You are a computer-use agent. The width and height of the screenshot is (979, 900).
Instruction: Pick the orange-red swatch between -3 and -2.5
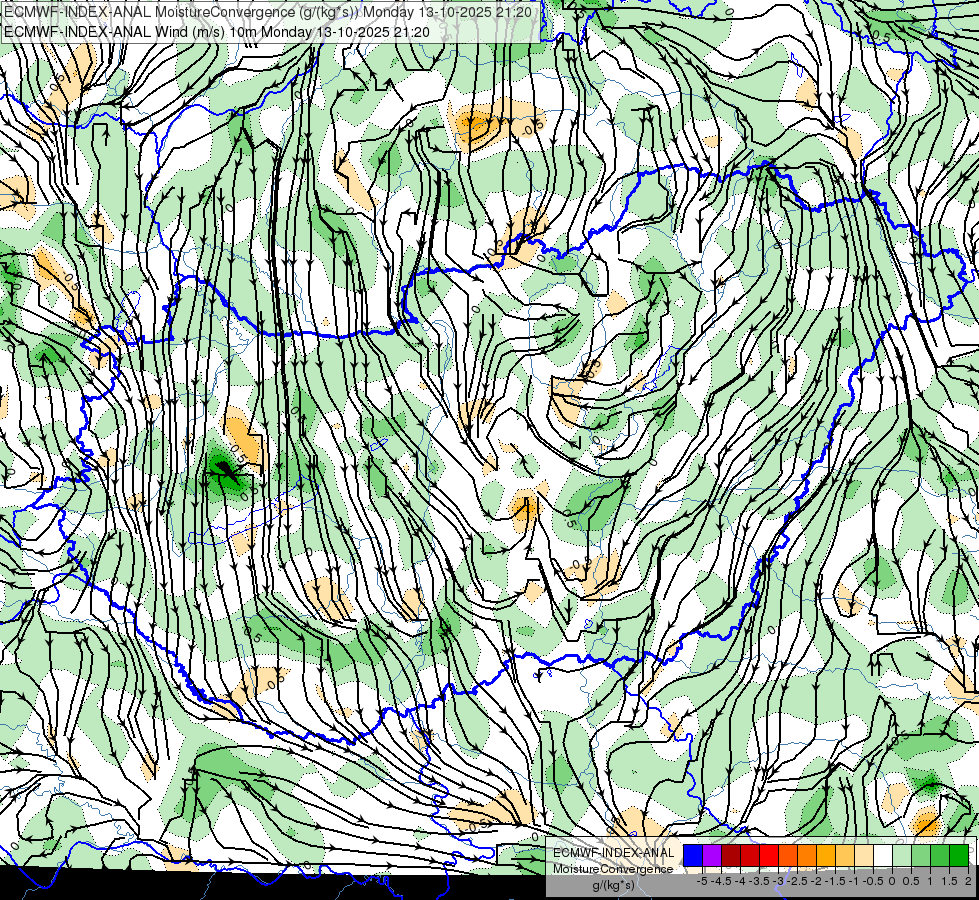point(788,856)
